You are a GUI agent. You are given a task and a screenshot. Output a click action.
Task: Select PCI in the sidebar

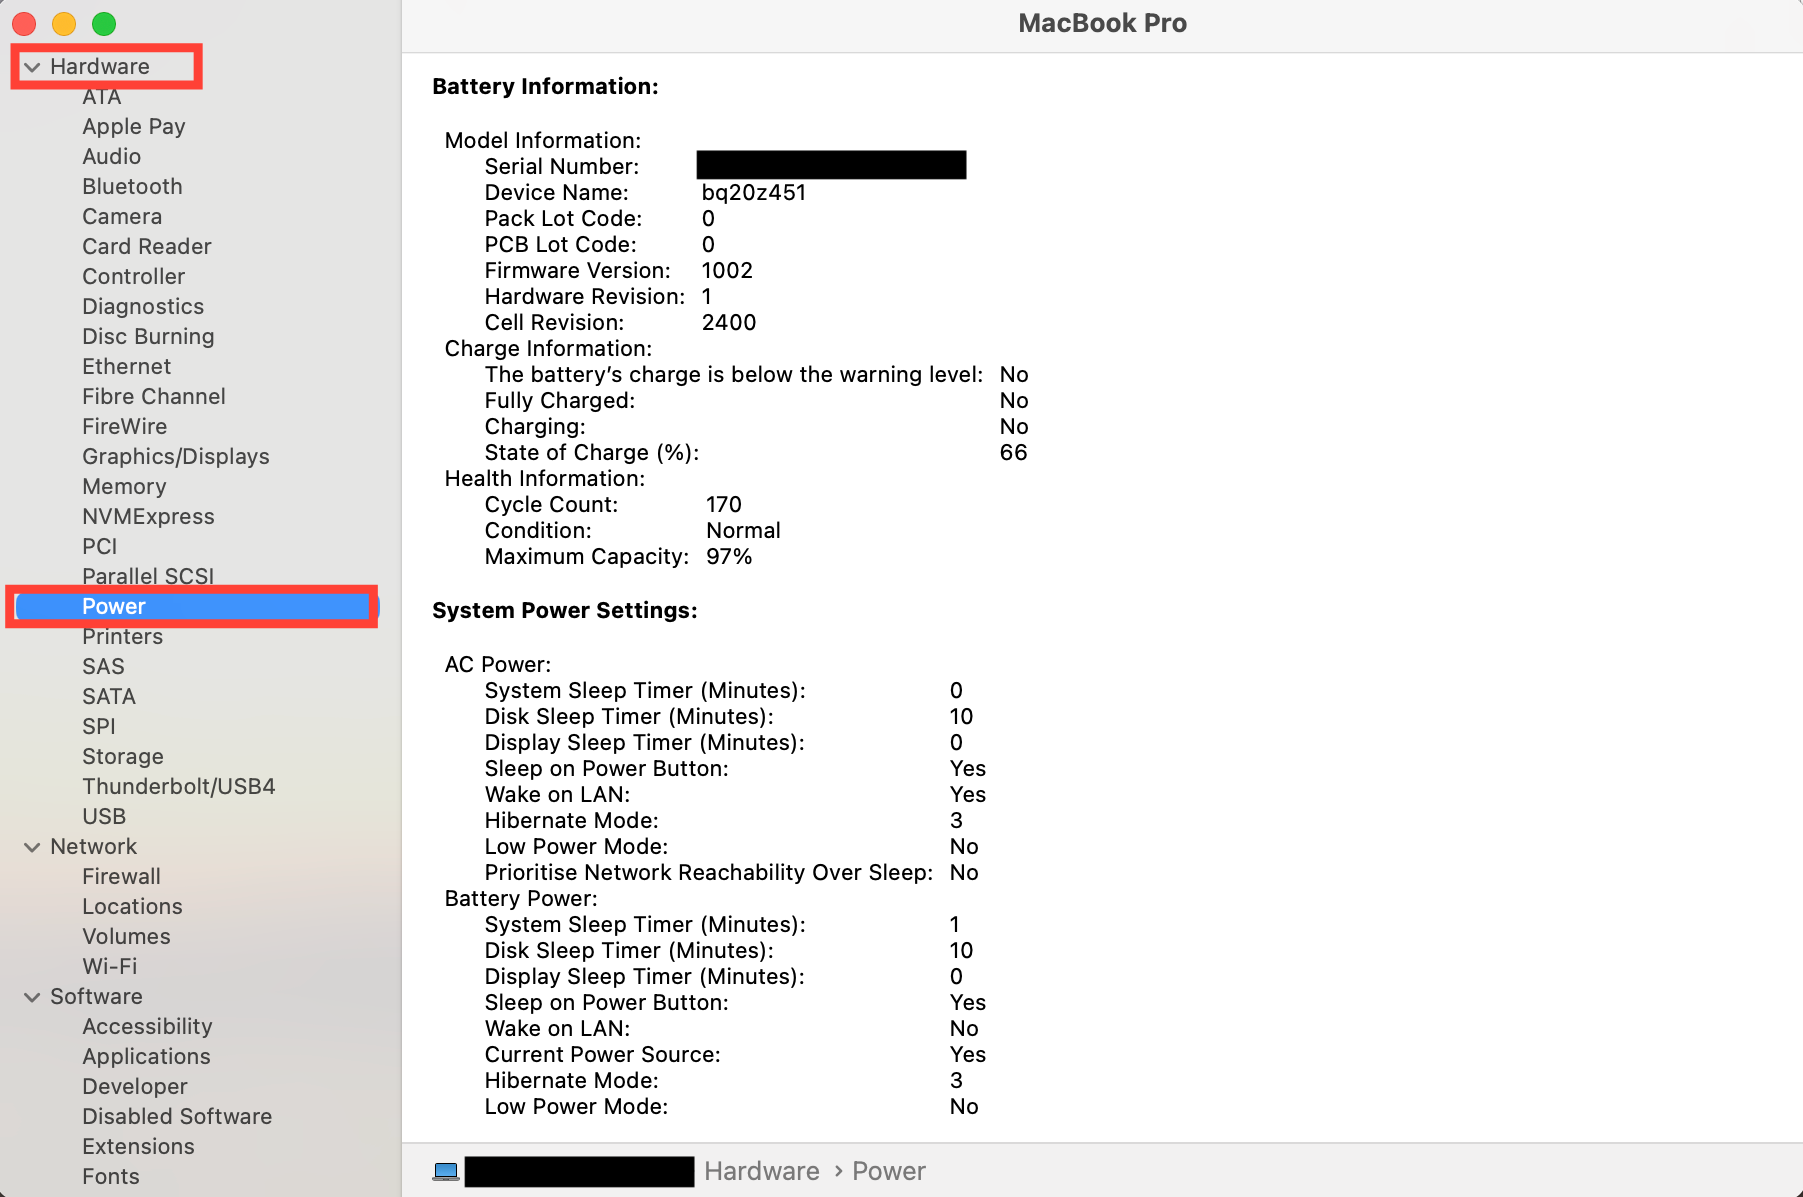100,547
